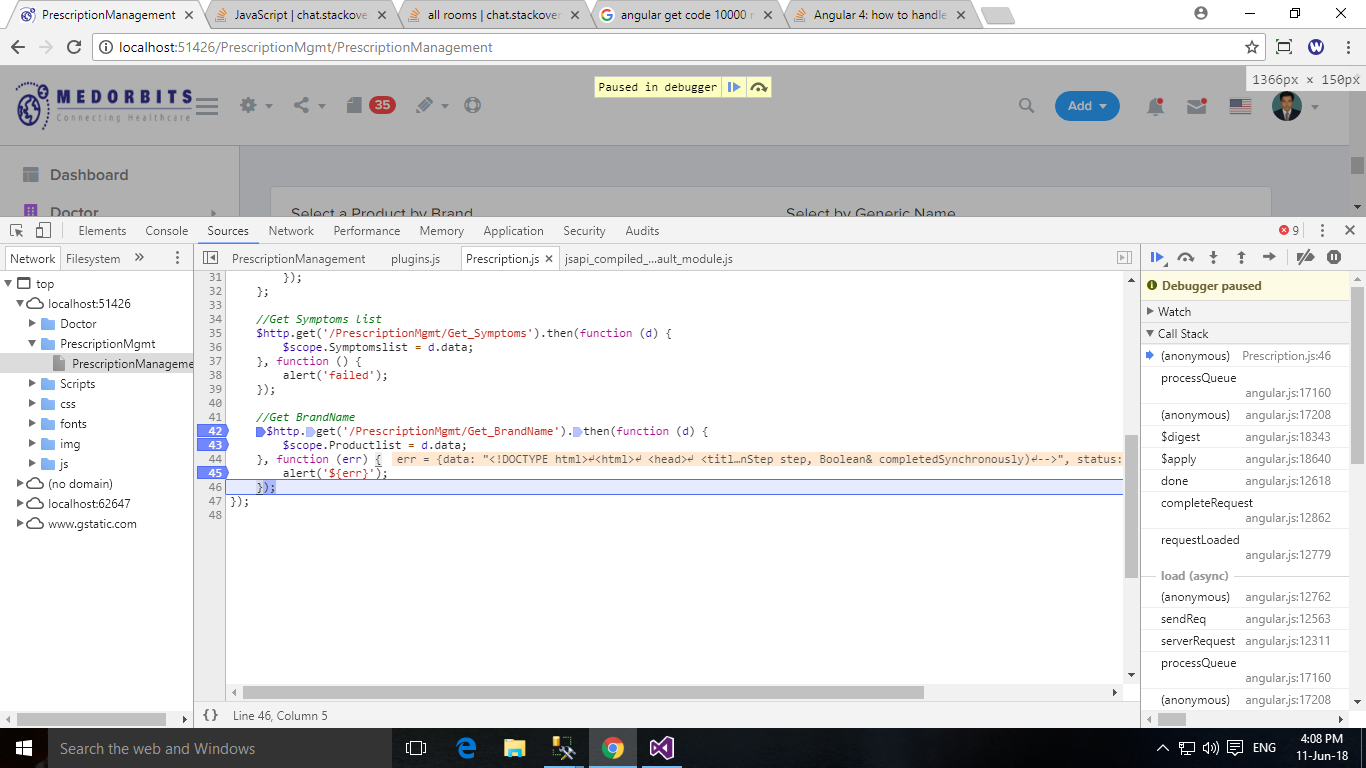
Task: Open the jsapi_compiled default module file tab
Action: [648, 258]
